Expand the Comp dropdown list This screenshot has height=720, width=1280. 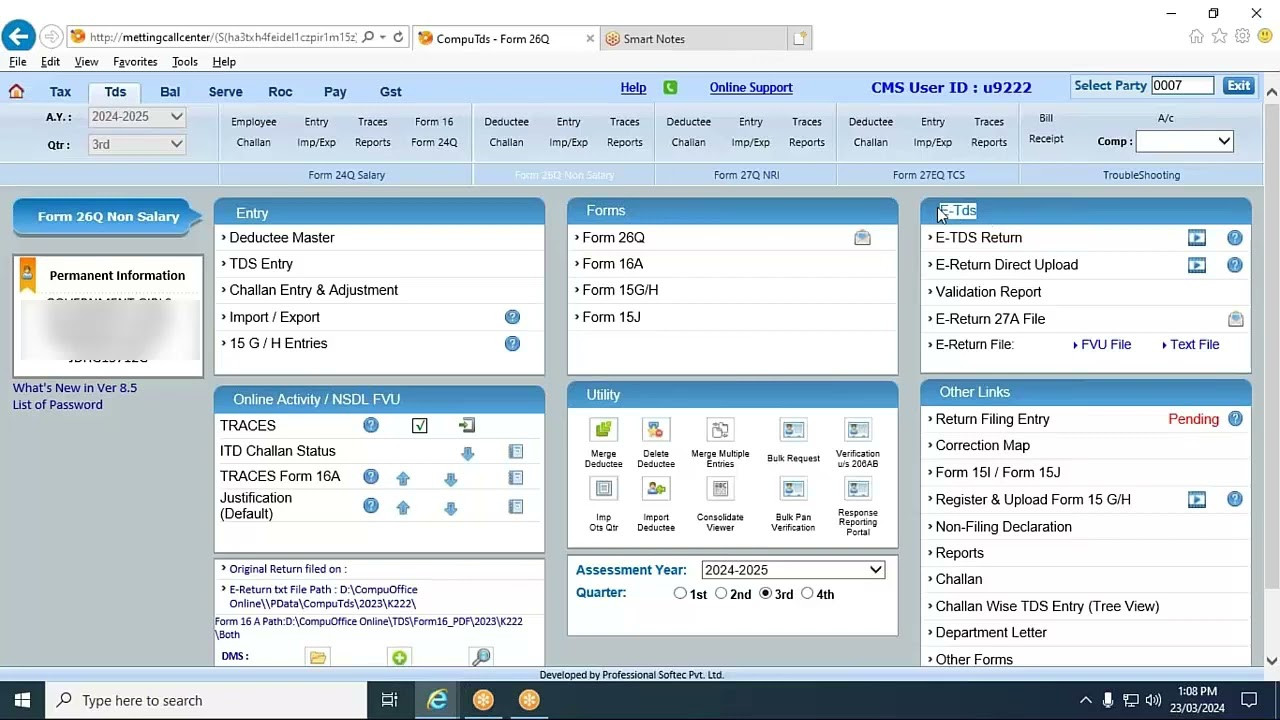tap(1184, 141)
